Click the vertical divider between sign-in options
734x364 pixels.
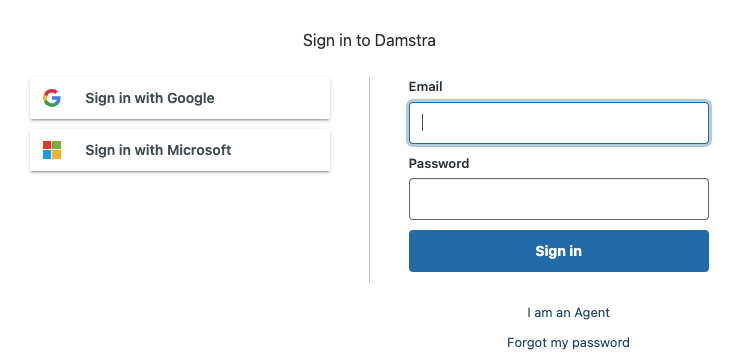369,180
